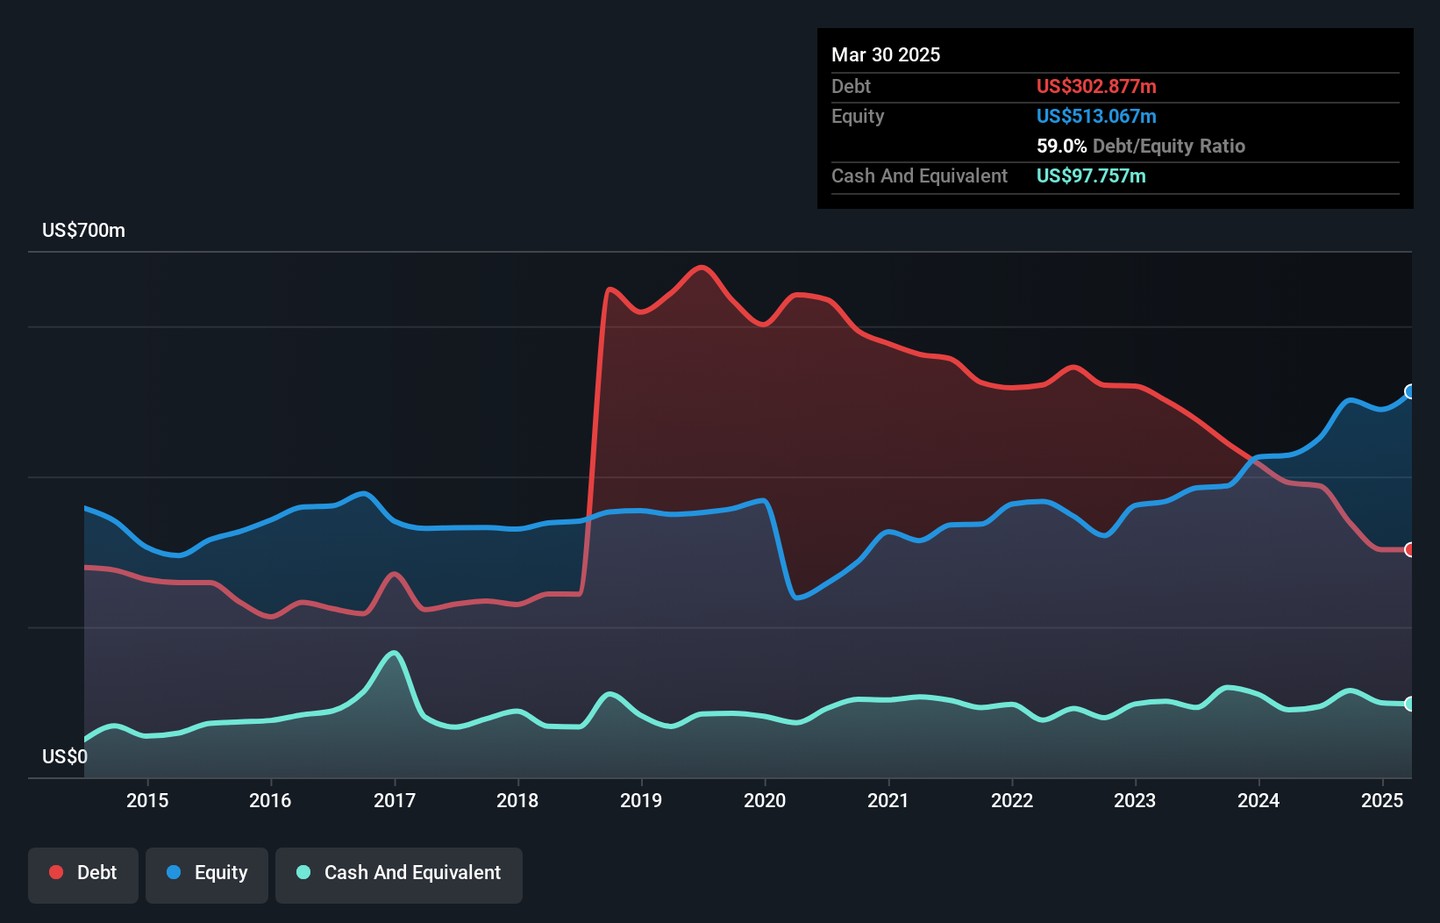Image resolution: width=1440 pixels, height=923 pixels.
Task: Click the Mar 30 2025 tooltip date
Action: click(x=886, y=55)
